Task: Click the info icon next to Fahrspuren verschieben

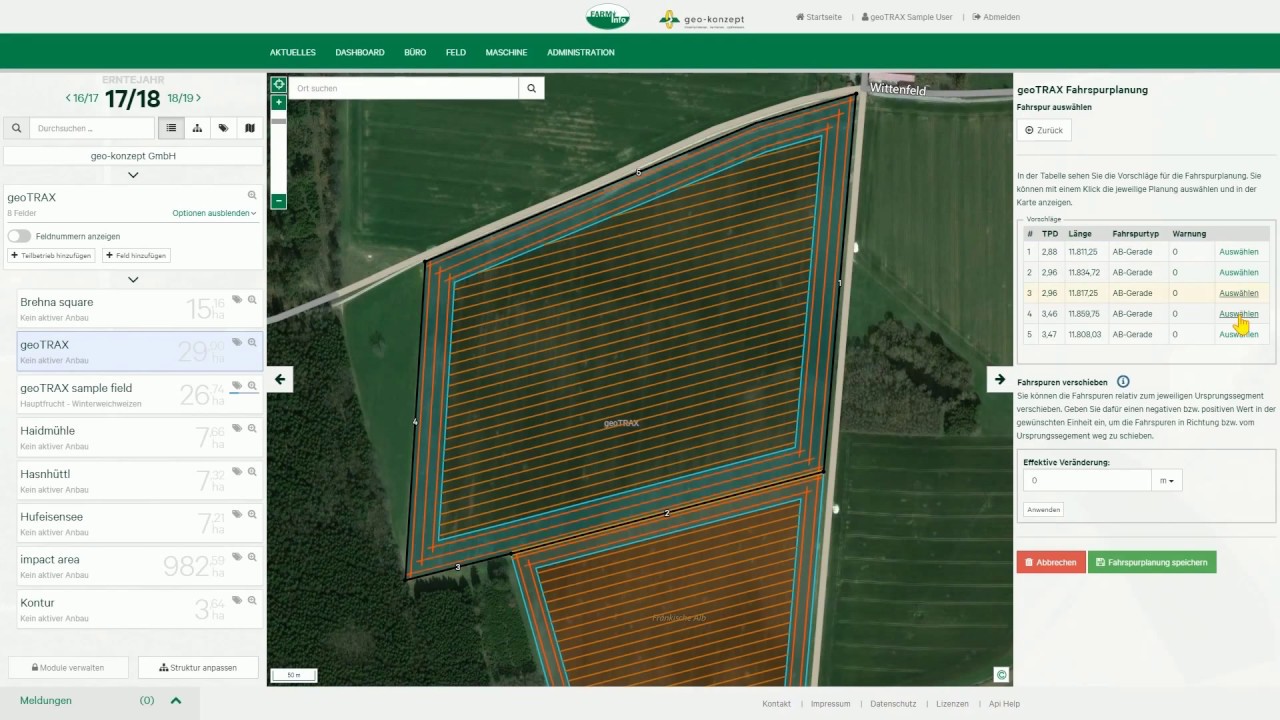Action: click(x=1123, y=382)
